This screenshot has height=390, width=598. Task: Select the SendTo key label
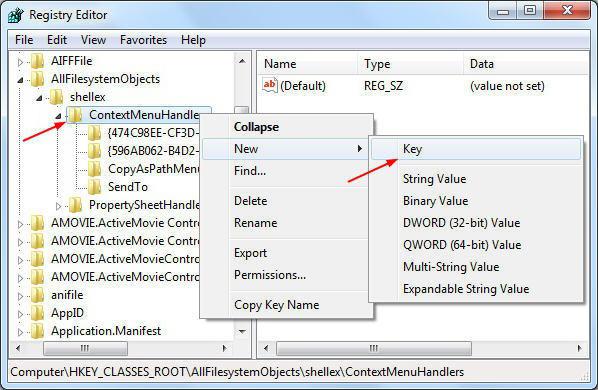point(128,187)
